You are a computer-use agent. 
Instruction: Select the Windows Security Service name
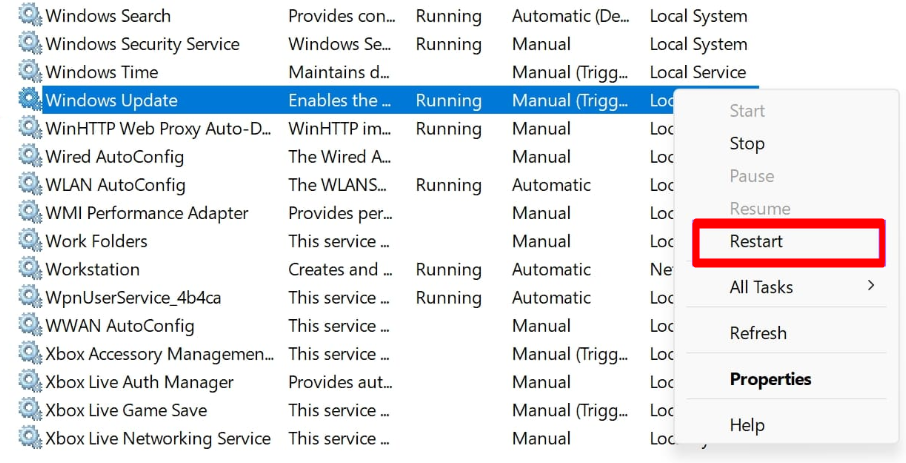point(143,44)
